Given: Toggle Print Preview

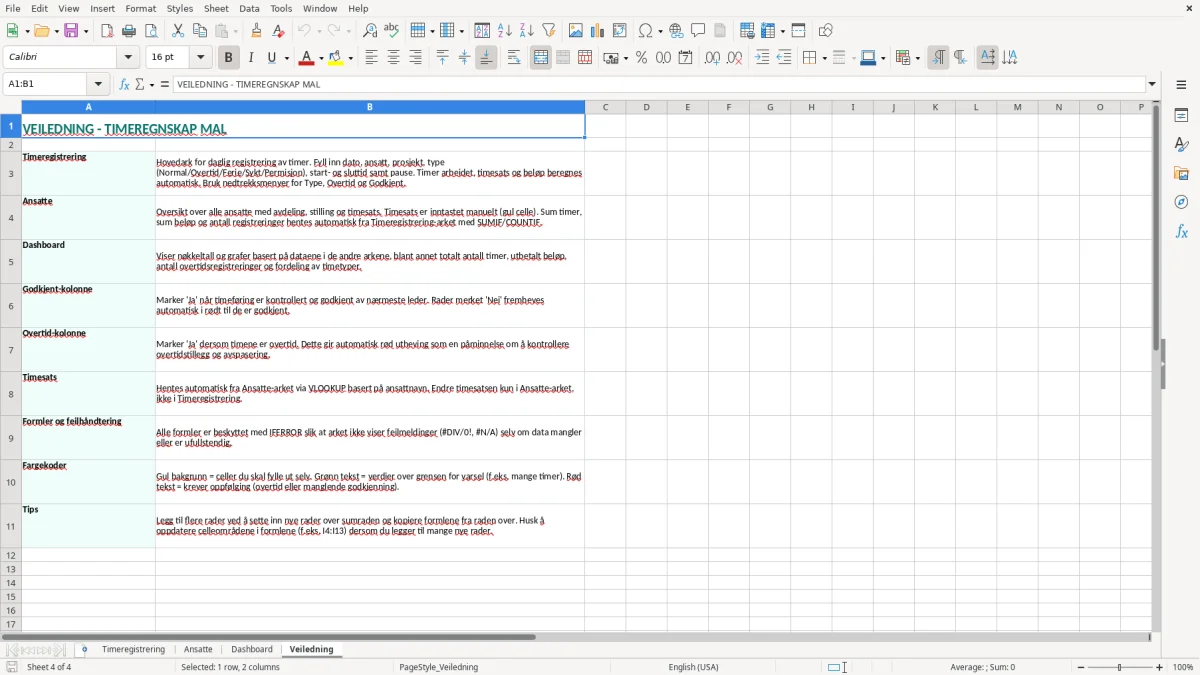Looking at the screenshot, I should (x=151, y=31).
